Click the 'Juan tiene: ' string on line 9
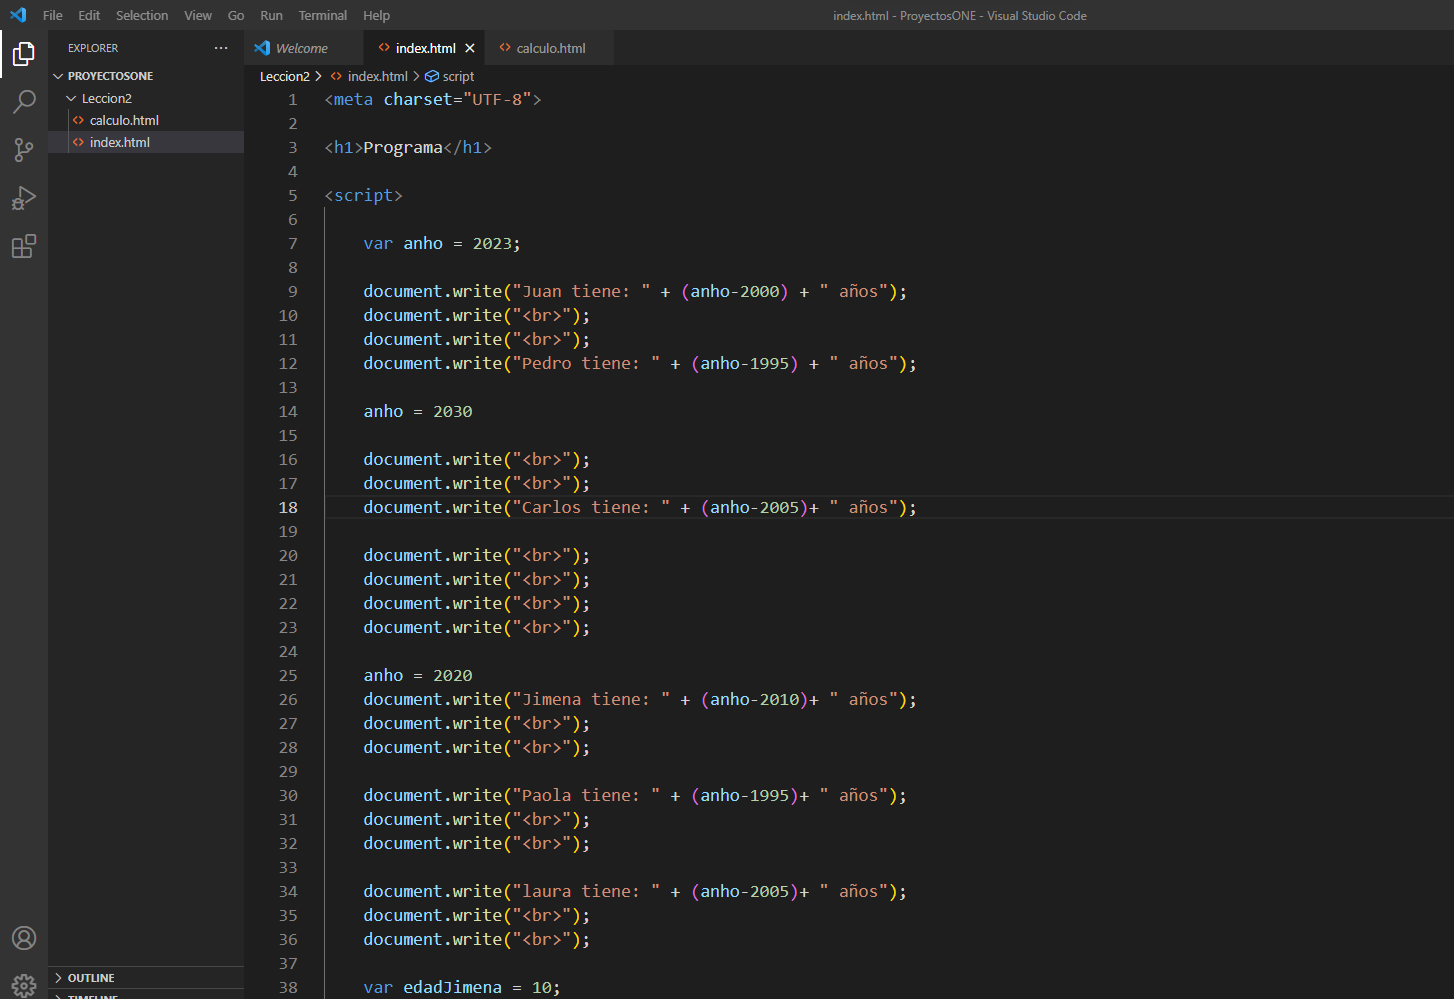The height and width of the screenshot is (999, 1454). [x=581, y=291]
